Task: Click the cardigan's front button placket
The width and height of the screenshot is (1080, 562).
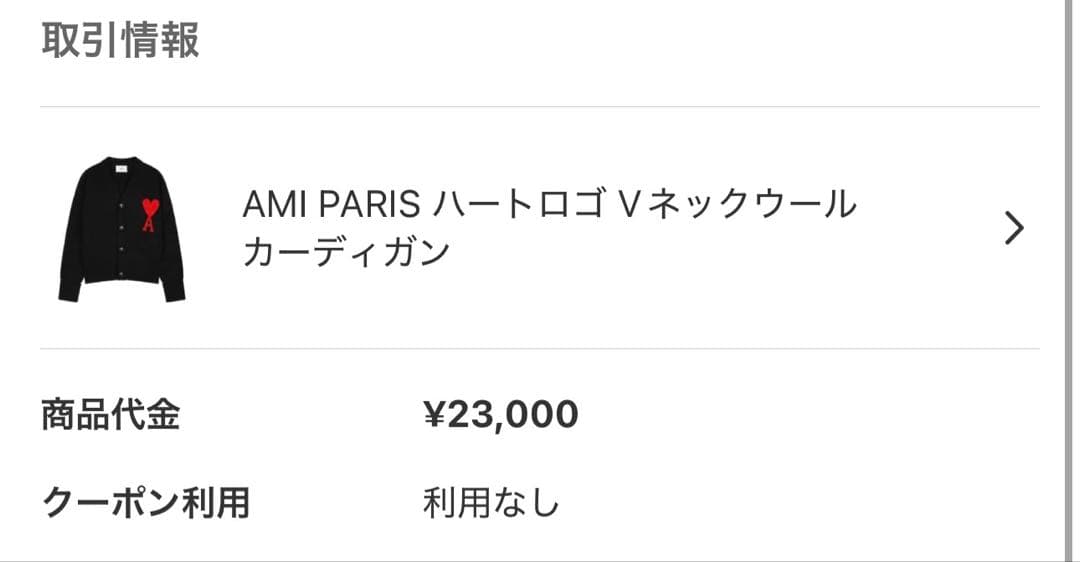Action: tap(121, 240)
